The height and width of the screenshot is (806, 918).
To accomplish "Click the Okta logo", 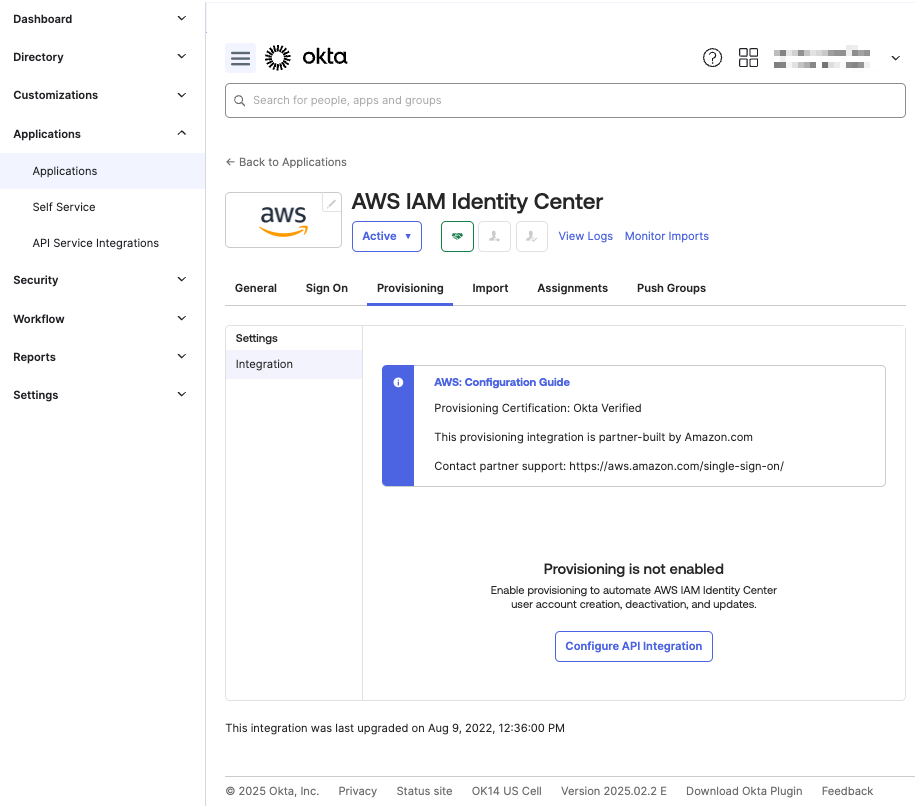I will pyautogui.click(x=306, y=57).
